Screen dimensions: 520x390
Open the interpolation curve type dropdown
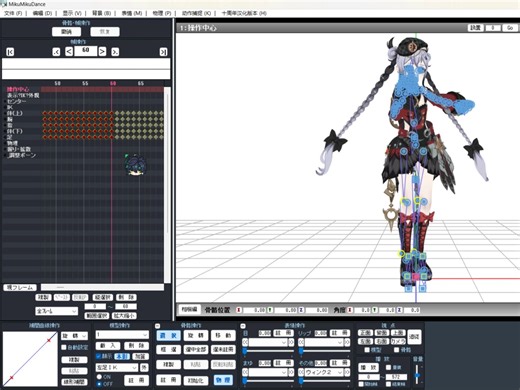tap(74, 336)
